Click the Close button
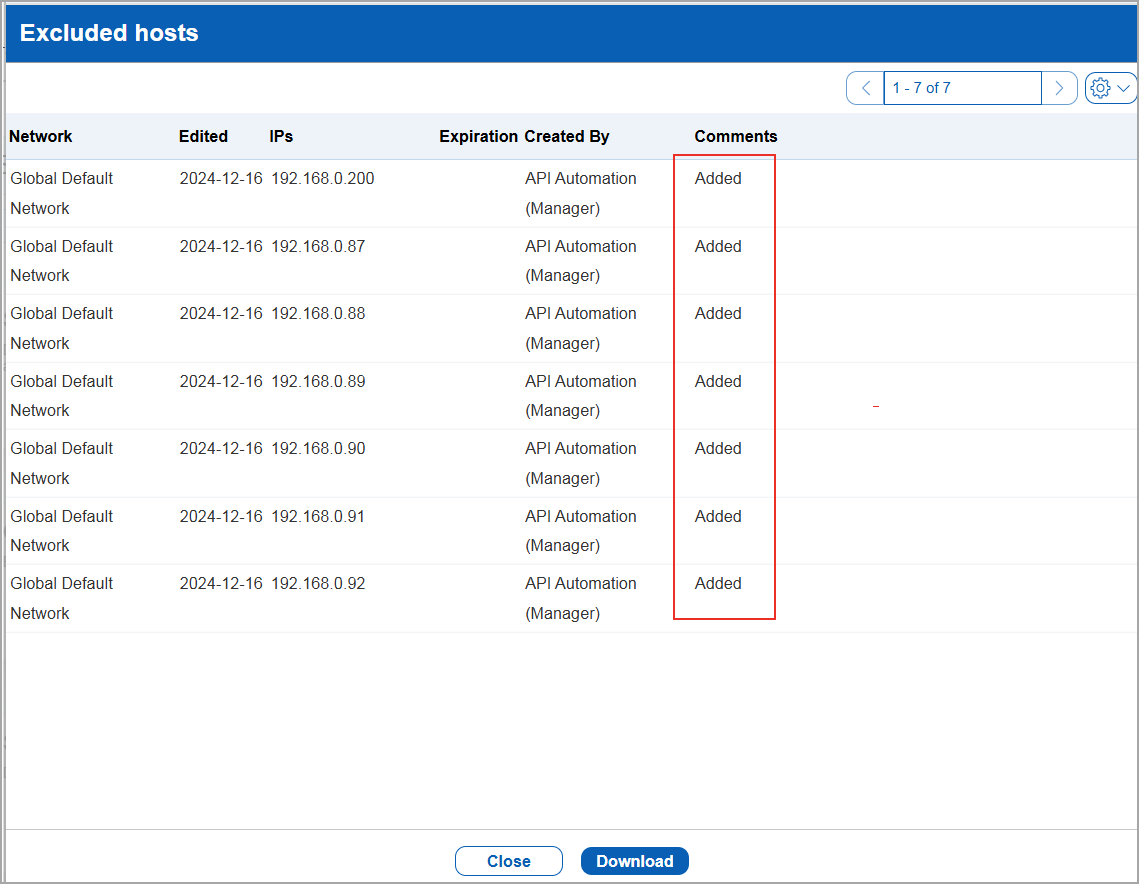The width and height of the screenshot is (1139, 884). coord(508,861)
